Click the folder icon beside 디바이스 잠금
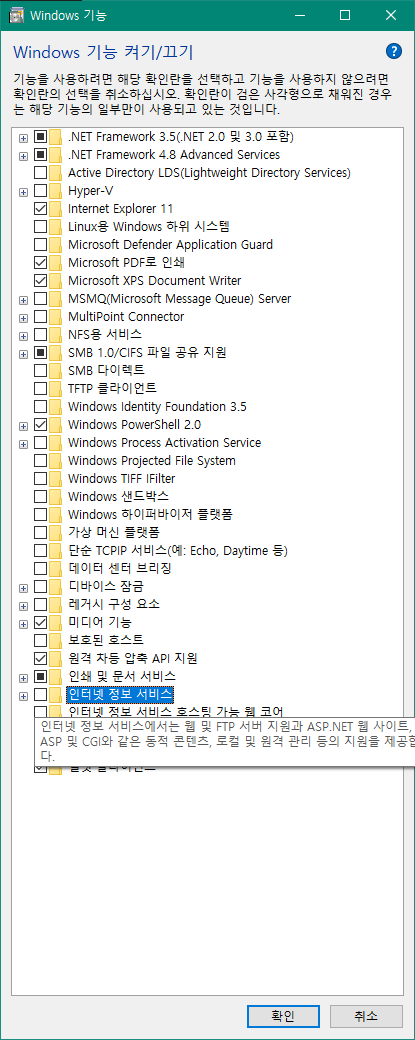 [56, 586]
